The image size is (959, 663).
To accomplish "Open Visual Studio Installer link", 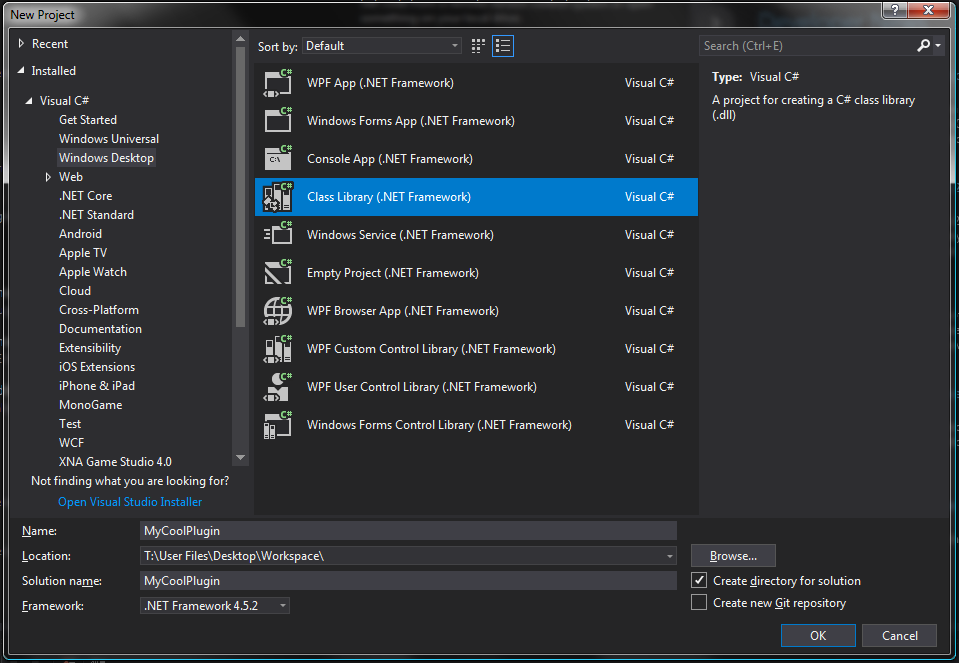I will [x=130, y=502].
